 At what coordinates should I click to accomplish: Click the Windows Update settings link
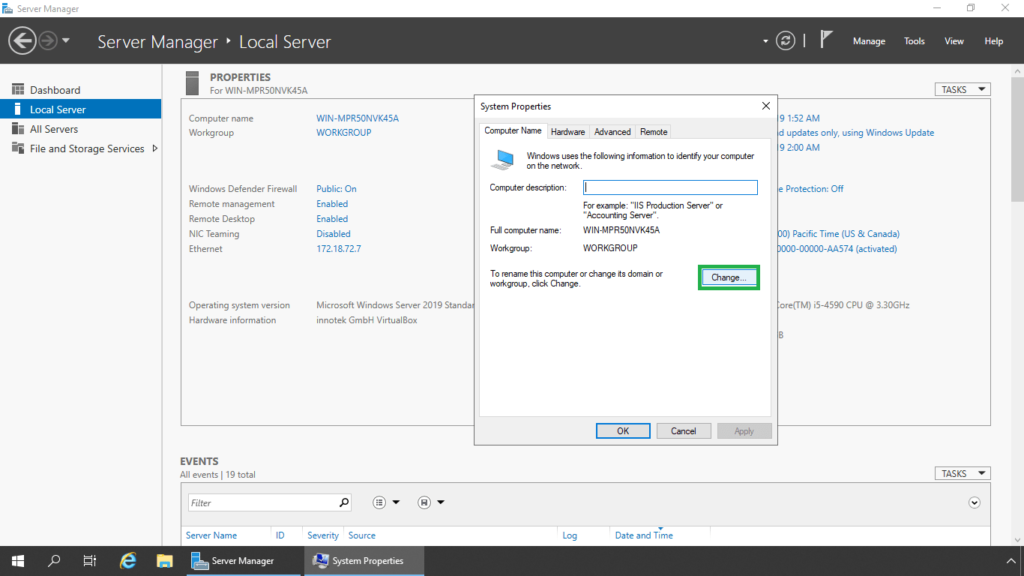pyautogui.click(x=856, y=133)
